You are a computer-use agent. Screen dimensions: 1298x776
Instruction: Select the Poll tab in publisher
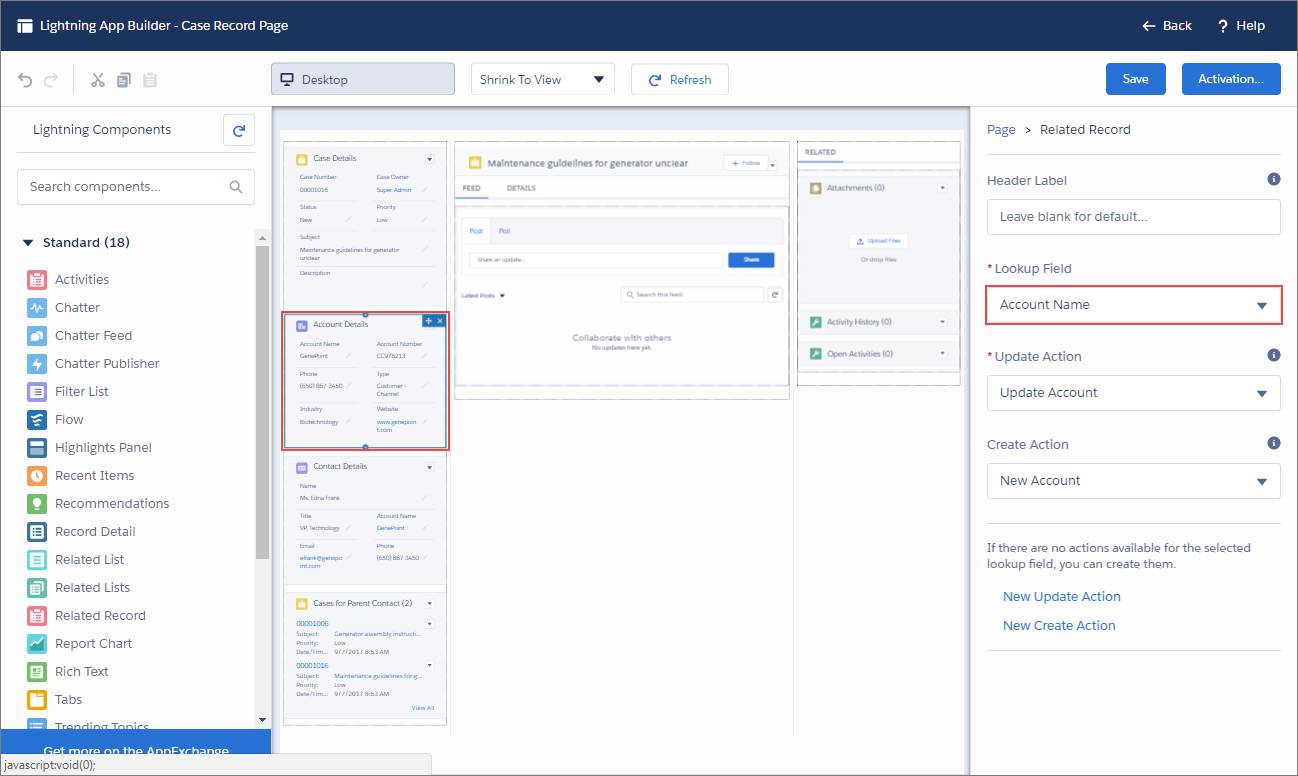(504, 231)
